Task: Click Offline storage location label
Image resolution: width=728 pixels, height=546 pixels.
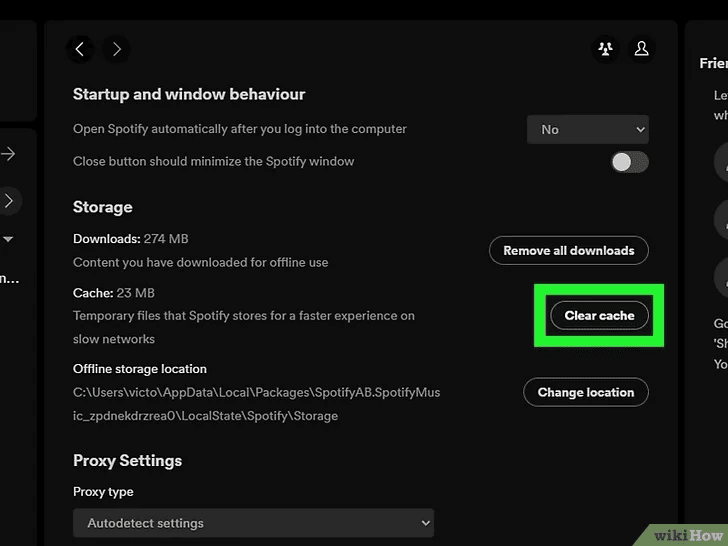Action: tap(140, 369)
